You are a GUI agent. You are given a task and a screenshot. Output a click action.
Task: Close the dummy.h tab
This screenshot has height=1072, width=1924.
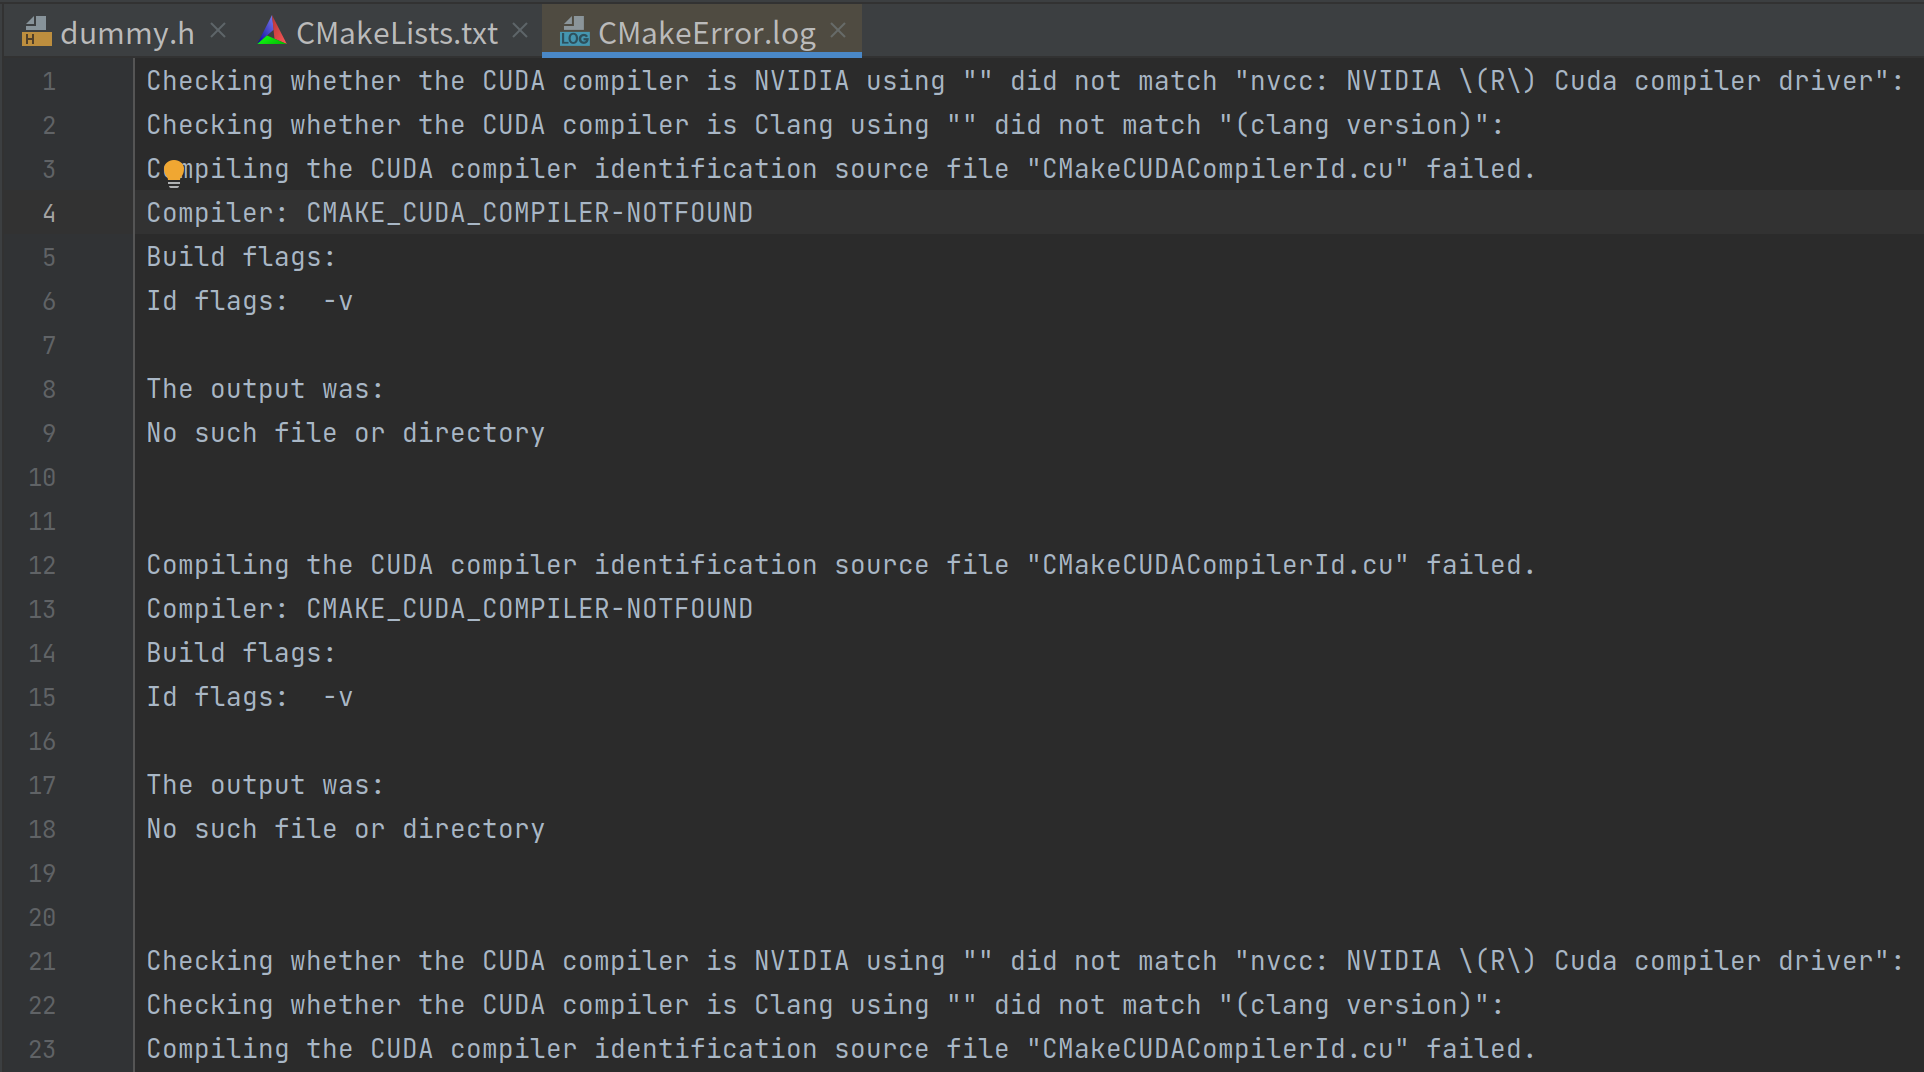218,31
